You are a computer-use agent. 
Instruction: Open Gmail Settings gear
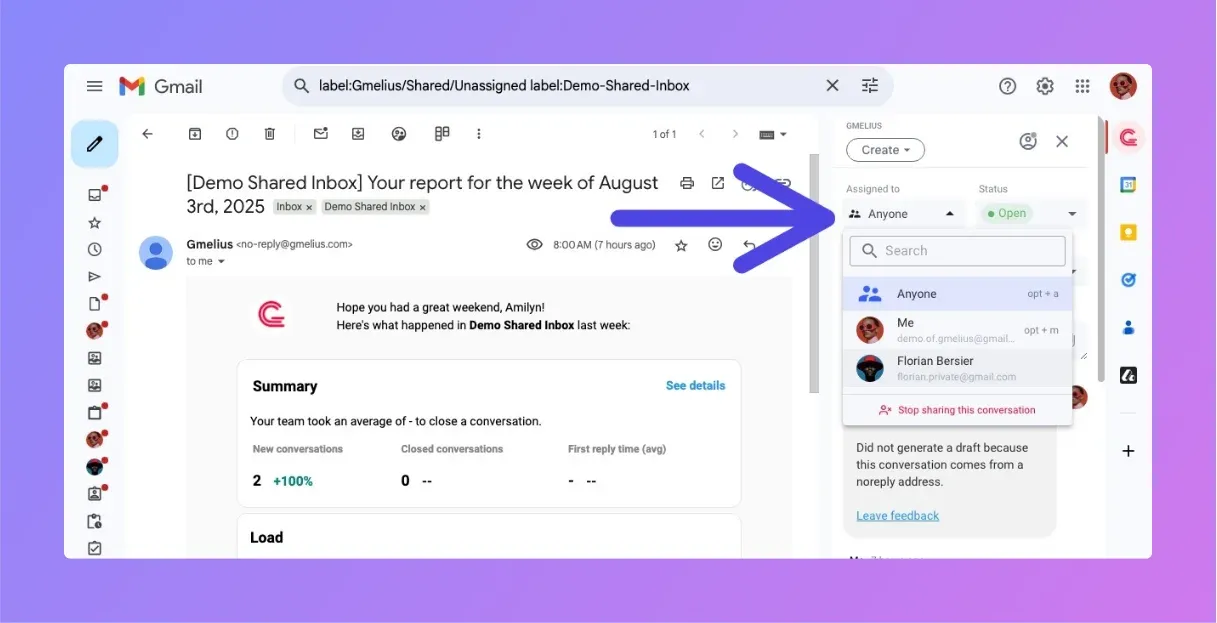[1045, 86]
